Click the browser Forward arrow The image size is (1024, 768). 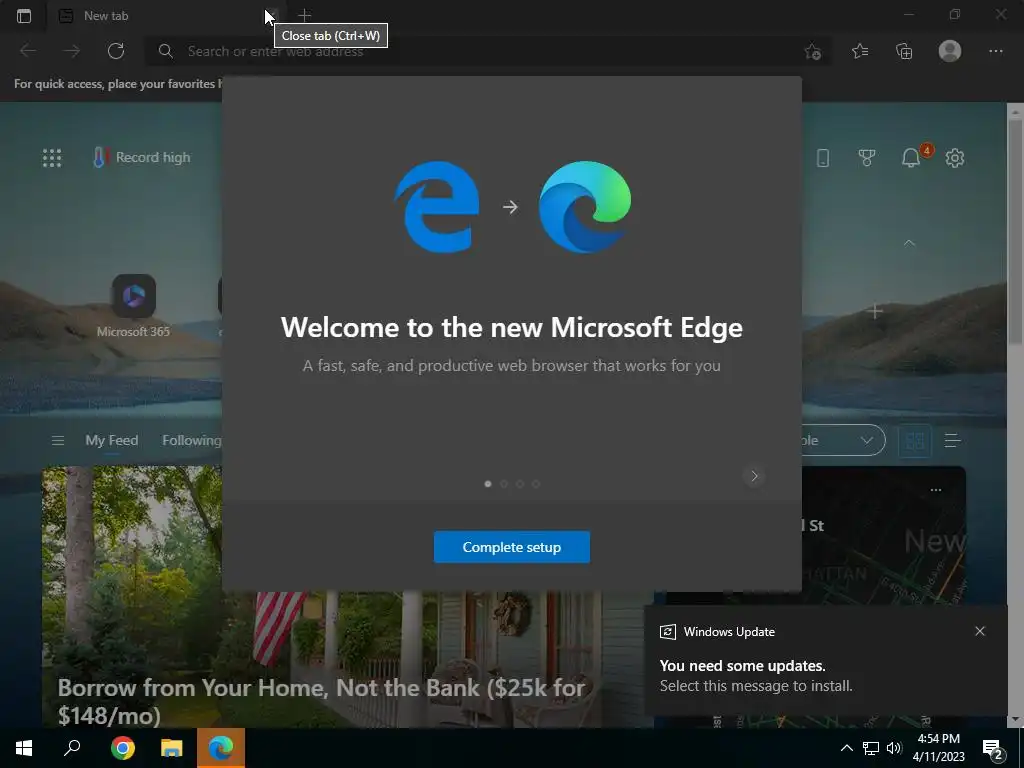point(72,51)
